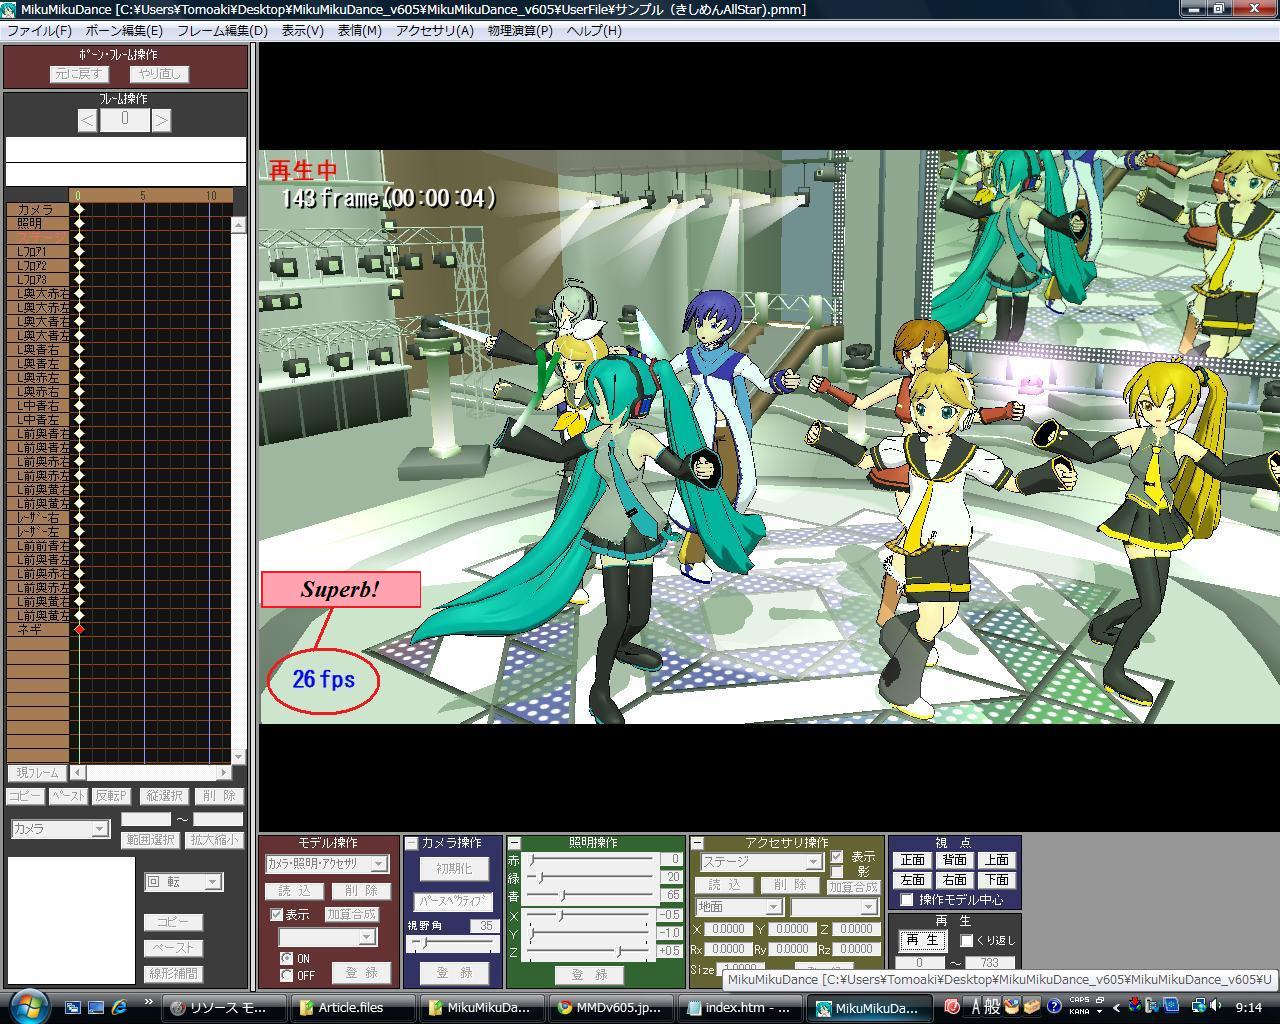The height and width of the screenshot is (1024, 1280).
Task: Click frame number input field
Action: click(x=124, y=120)
